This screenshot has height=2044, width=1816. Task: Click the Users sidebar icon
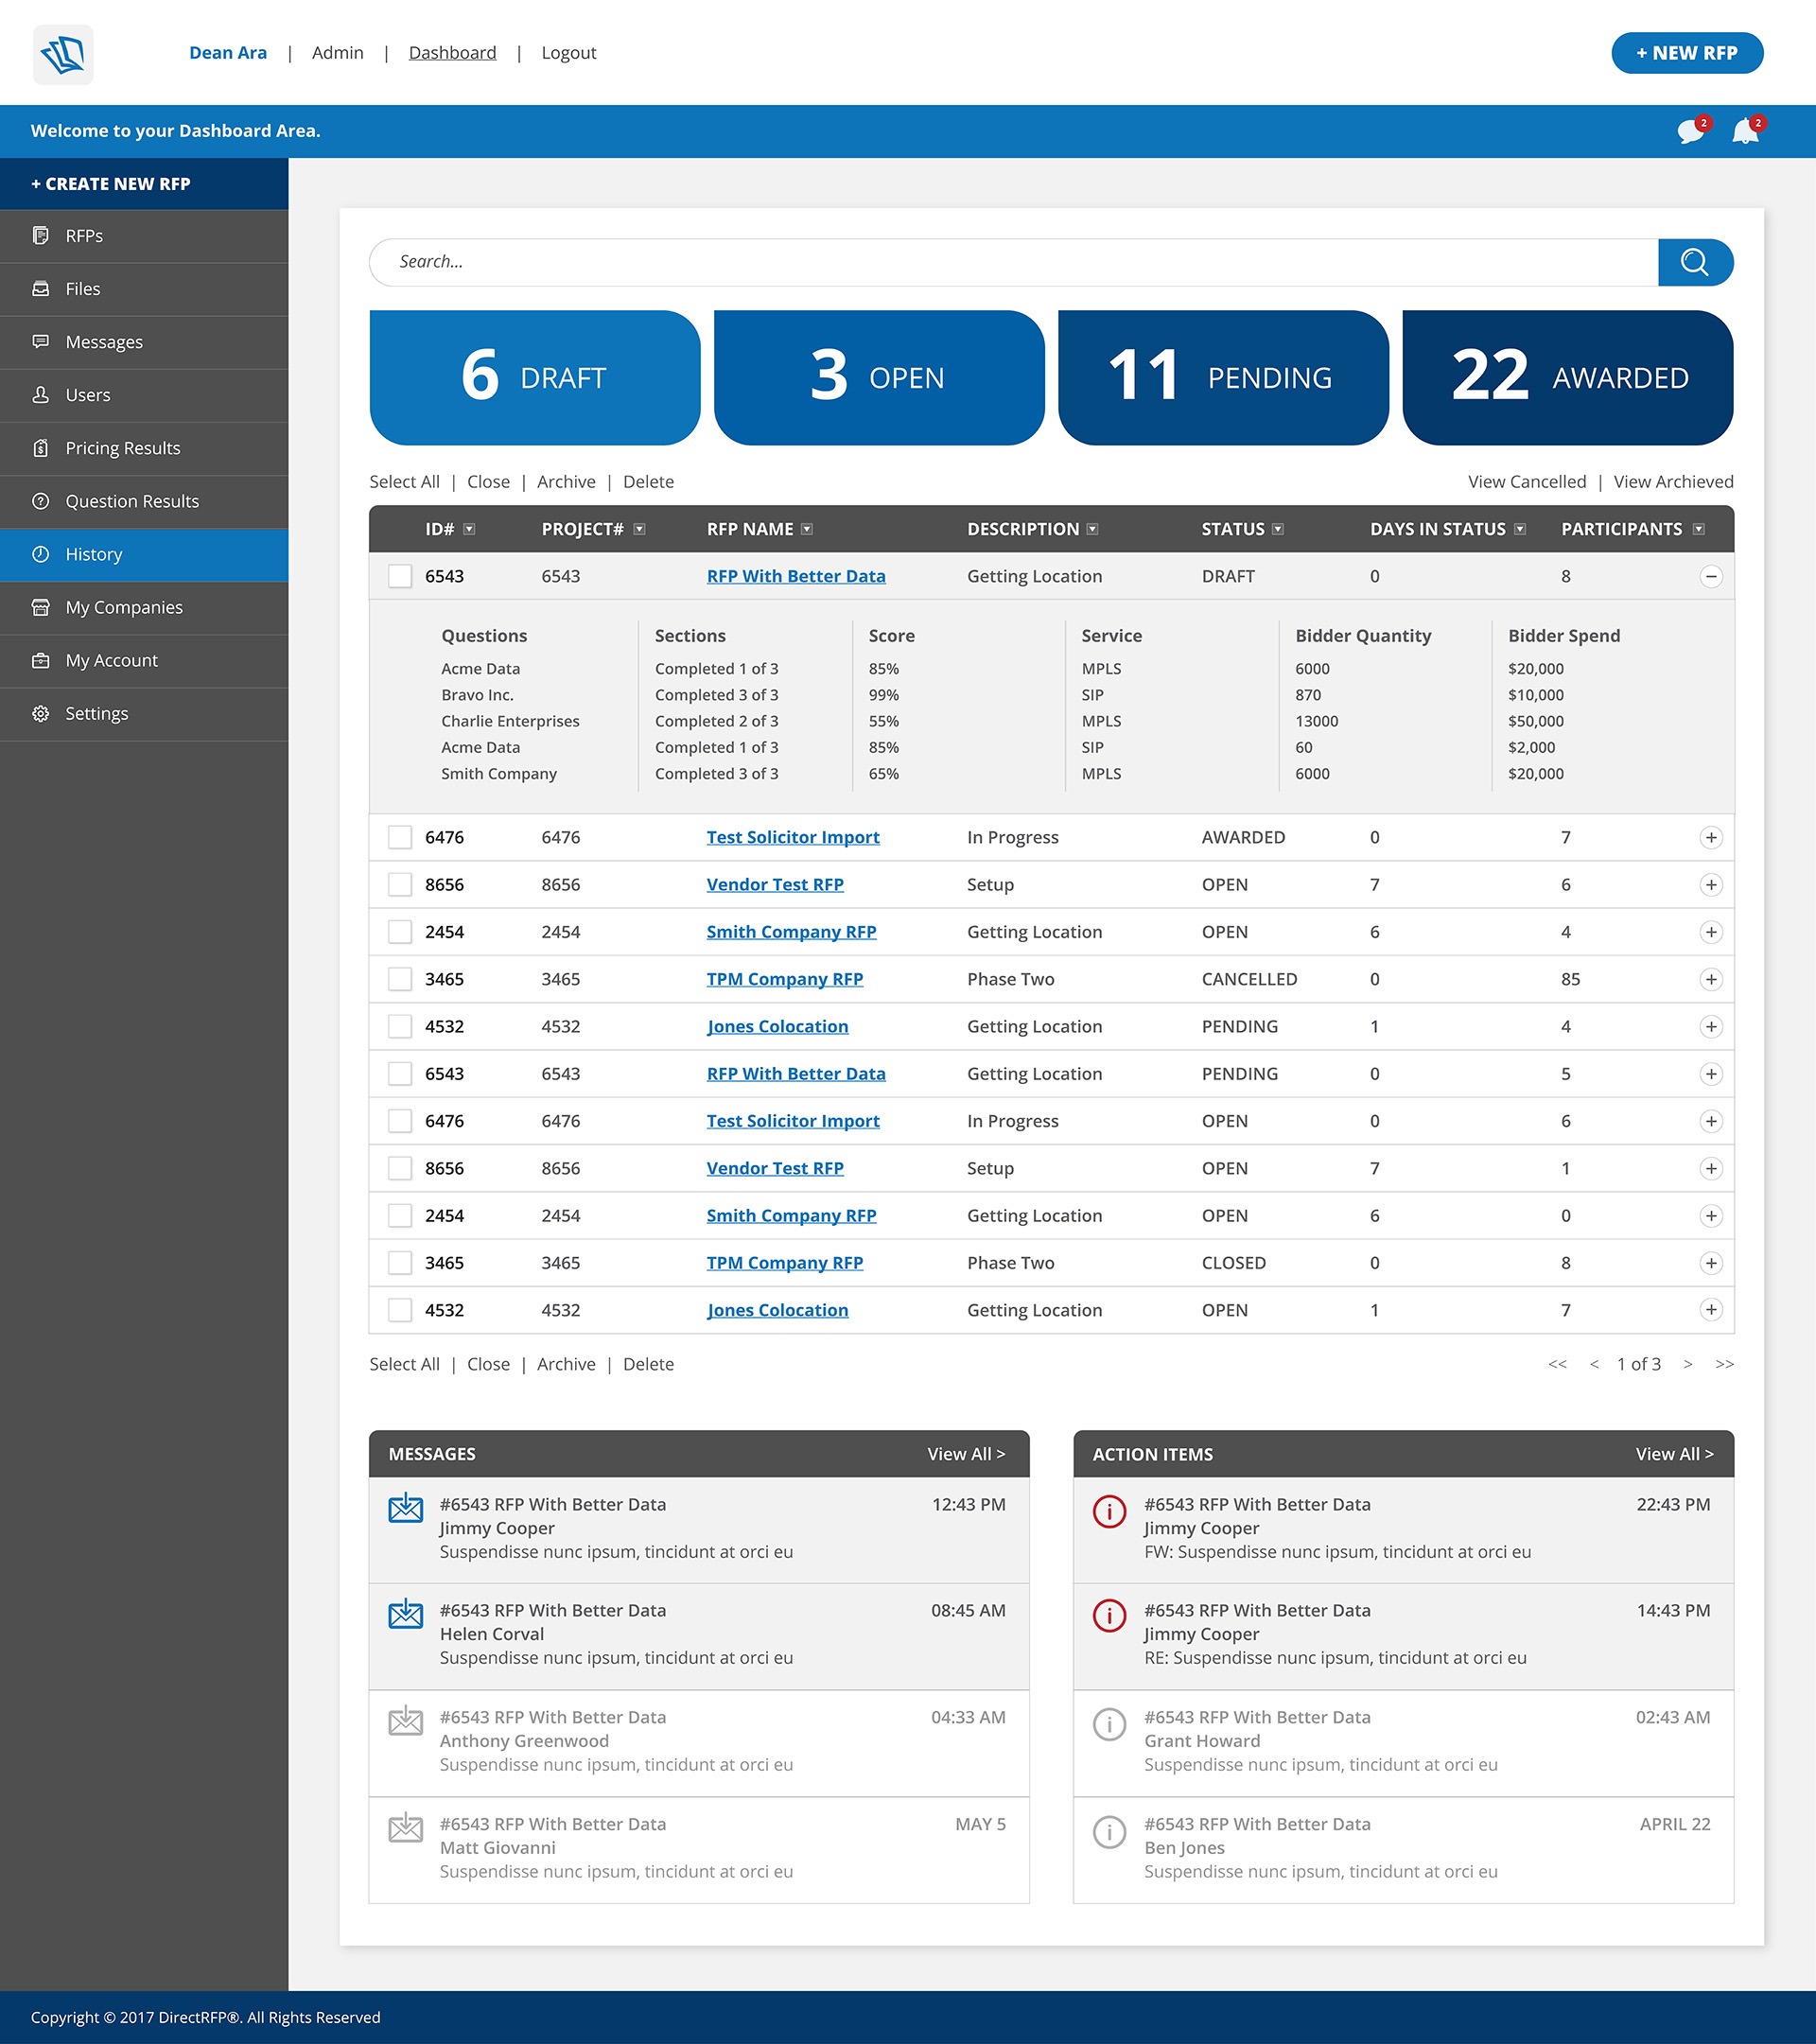40,395
